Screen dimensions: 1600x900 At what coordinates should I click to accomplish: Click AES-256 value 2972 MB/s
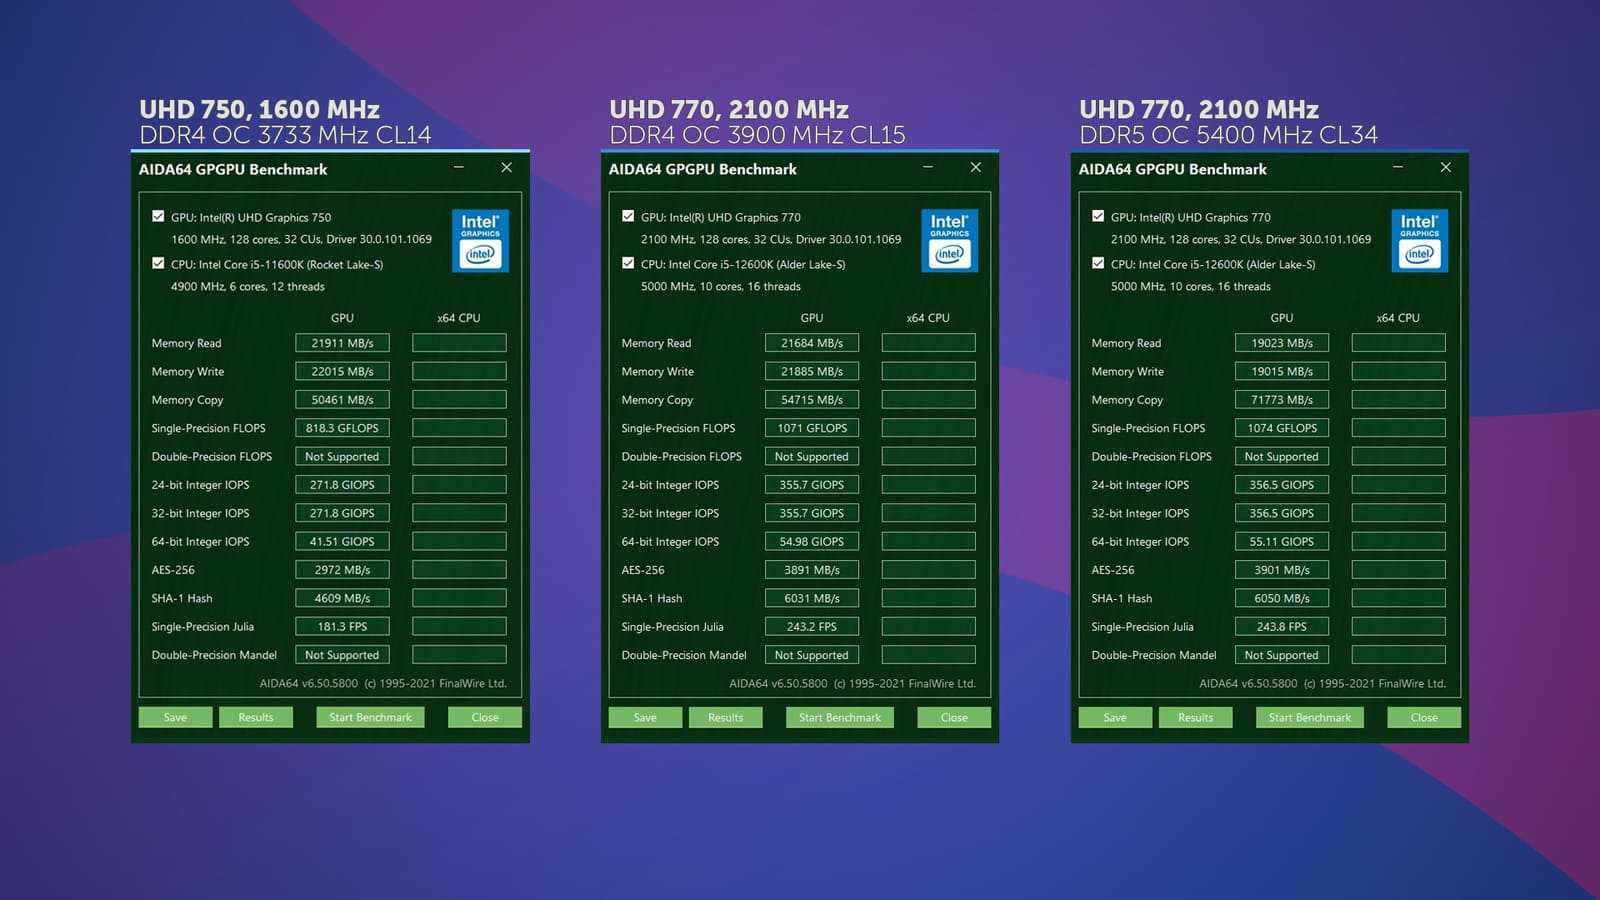342,570
